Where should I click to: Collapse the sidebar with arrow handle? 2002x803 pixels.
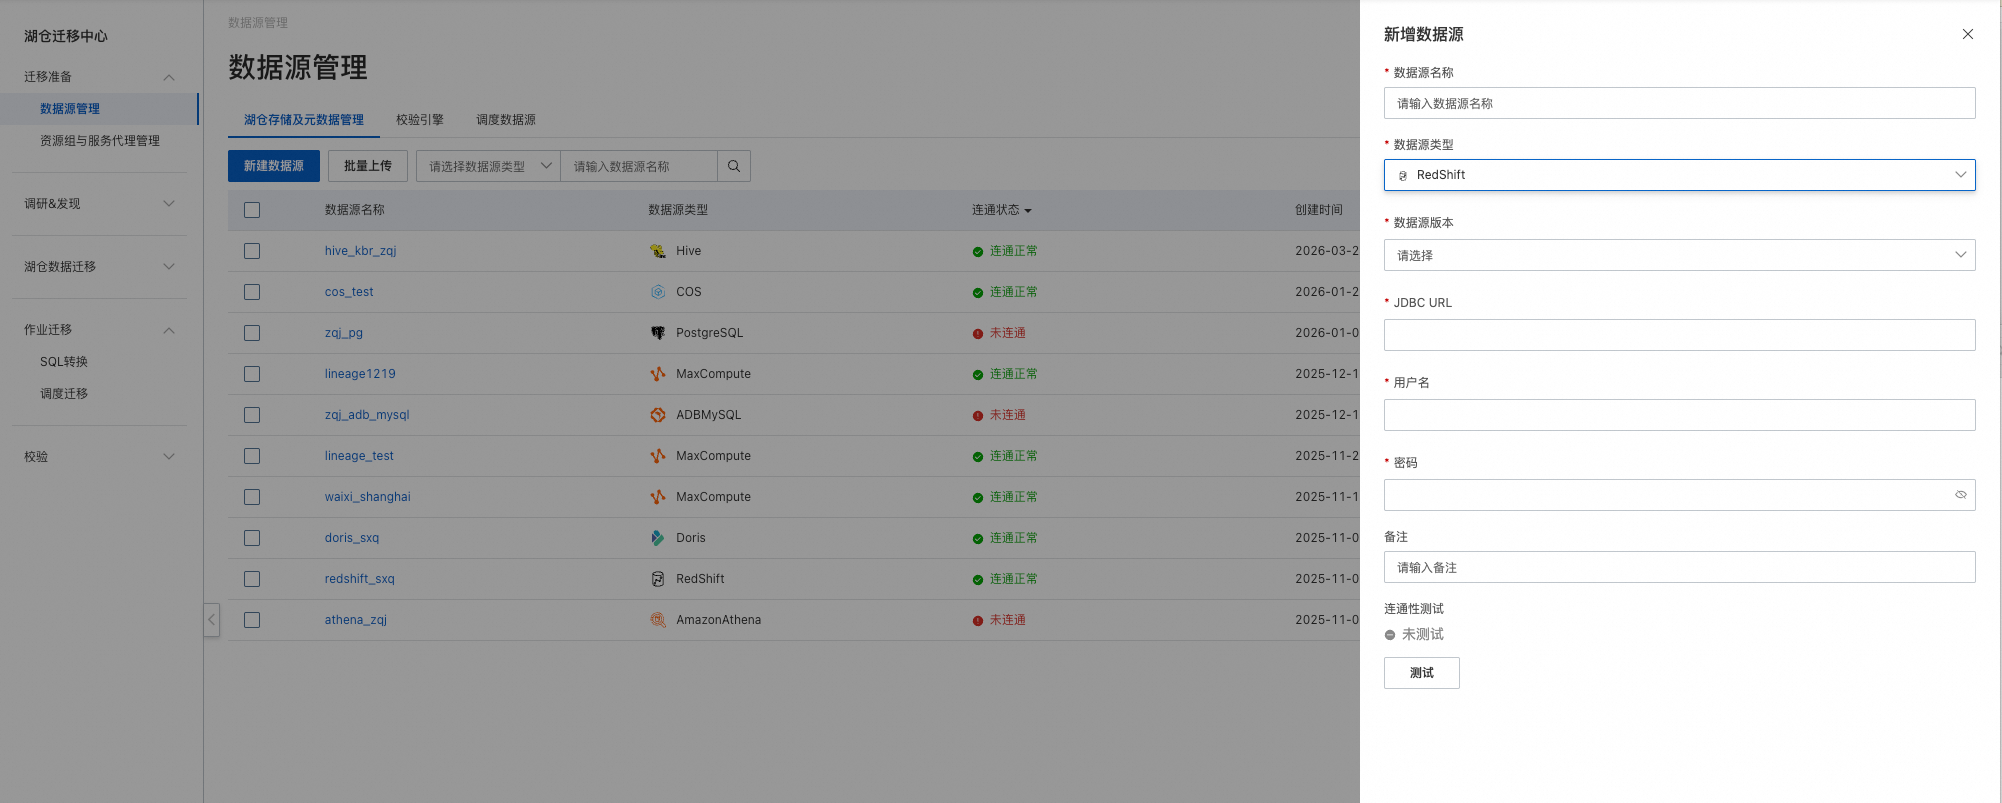211,620
